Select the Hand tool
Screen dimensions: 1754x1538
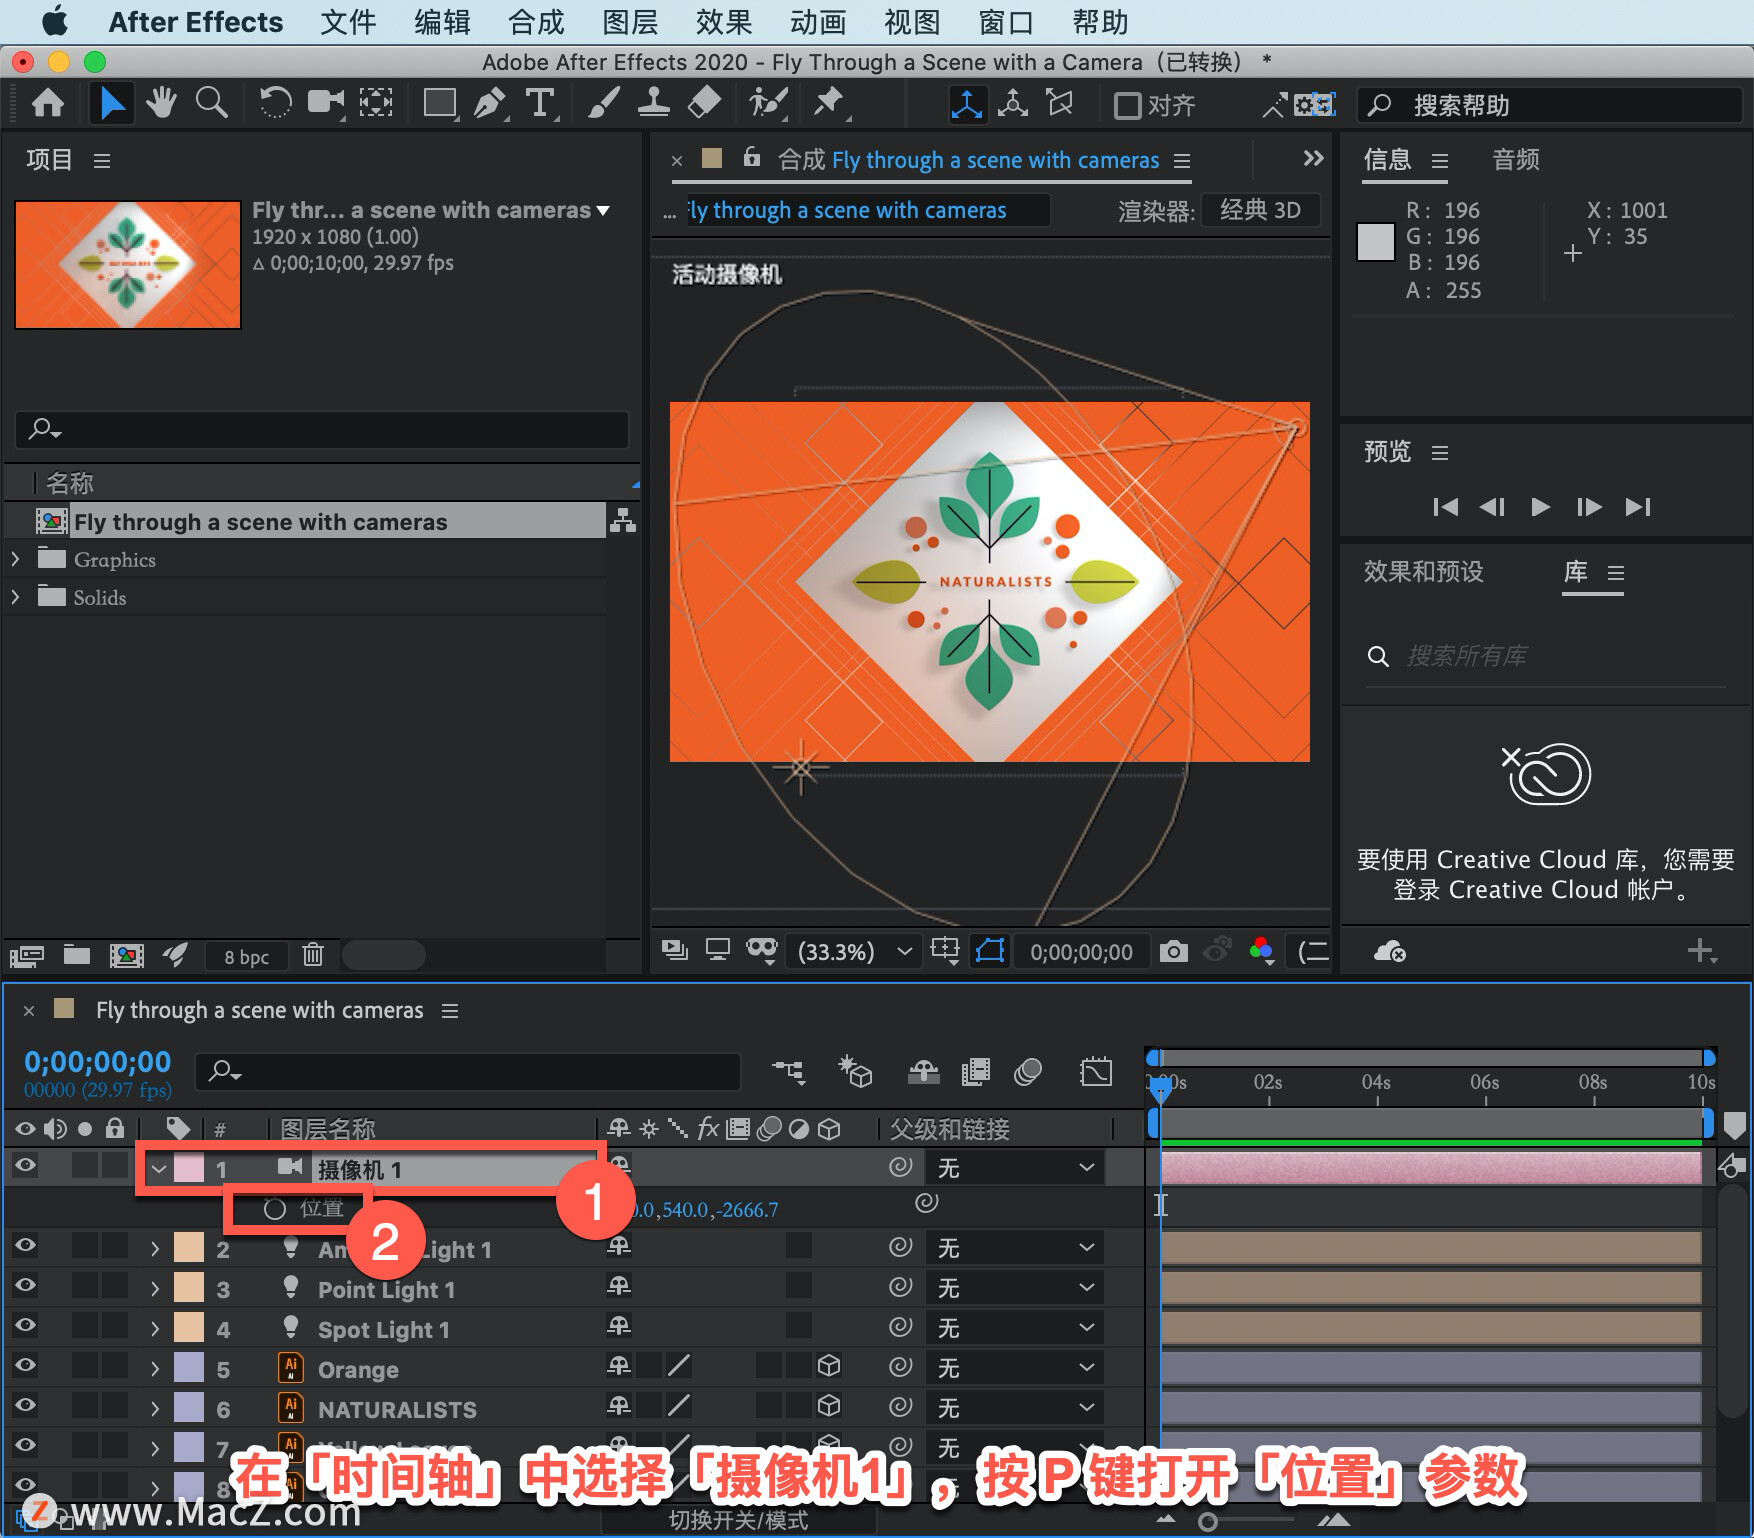pos(161,103)
